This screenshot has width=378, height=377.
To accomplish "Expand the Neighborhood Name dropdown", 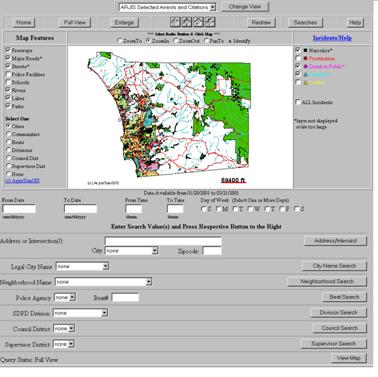I will coord(103,282).
